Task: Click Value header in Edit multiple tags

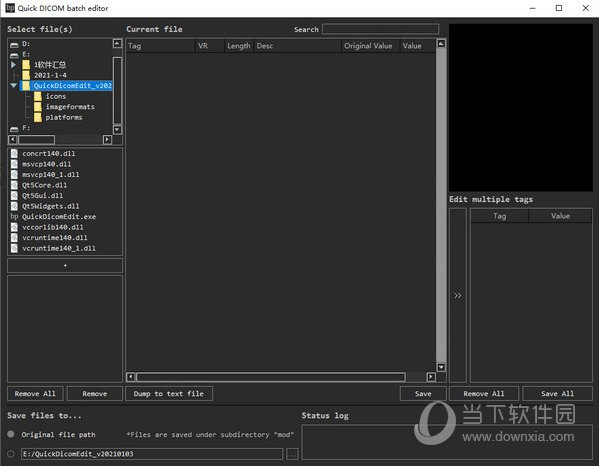Action: tap(560, 216)
